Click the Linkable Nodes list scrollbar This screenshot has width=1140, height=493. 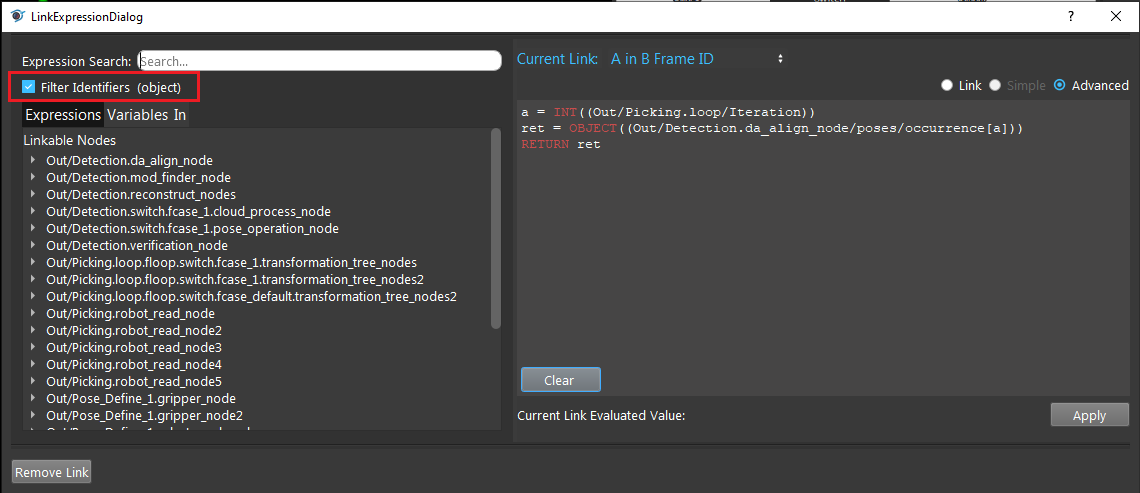496,229
